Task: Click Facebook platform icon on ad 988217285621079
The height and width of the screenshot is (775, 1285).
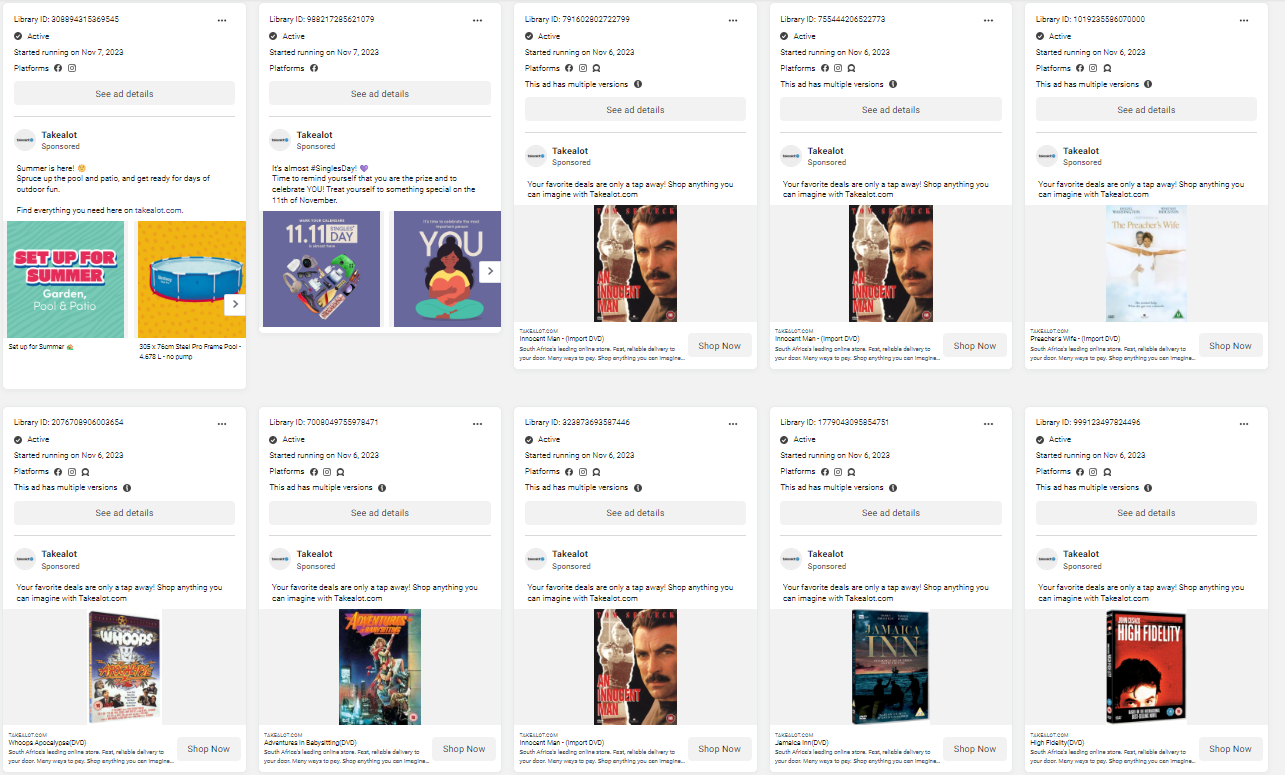Action: click(x=313, y=69)
